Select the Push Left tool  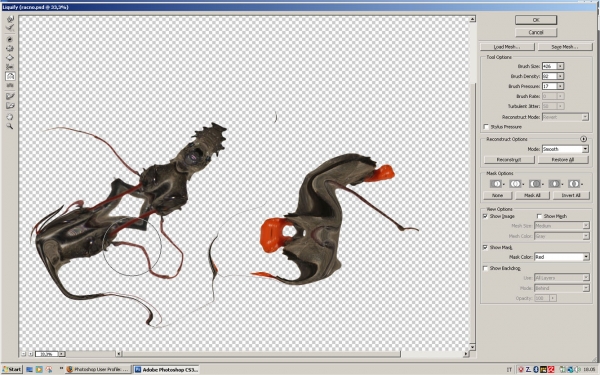point(10,67)
